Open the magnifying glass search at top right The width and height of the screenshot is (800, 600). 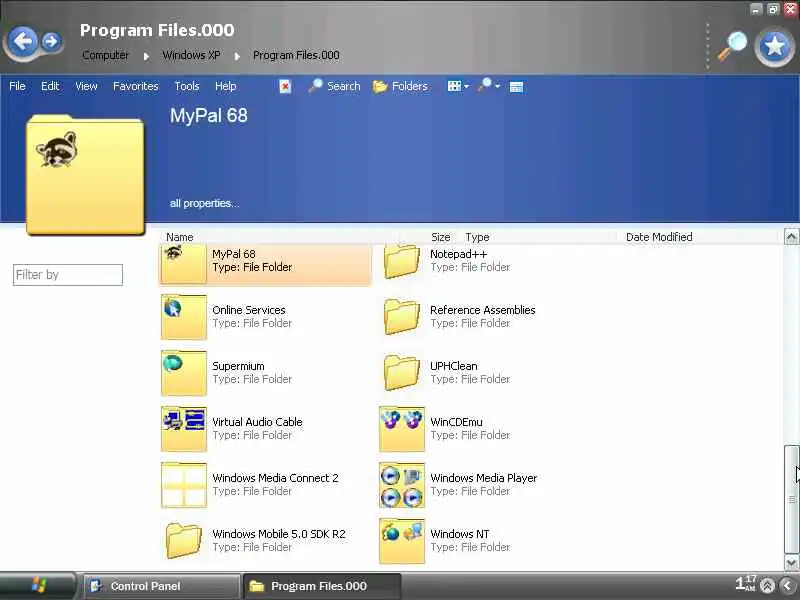click(732, 46)
